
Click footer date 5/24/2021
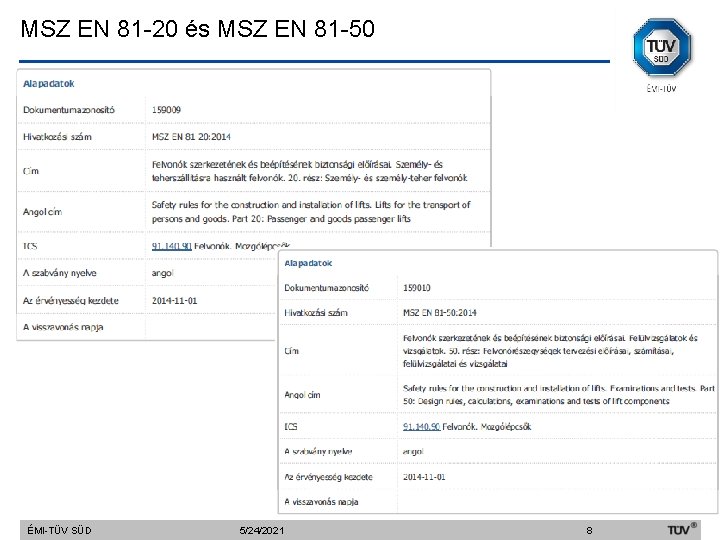coord(262,530)
